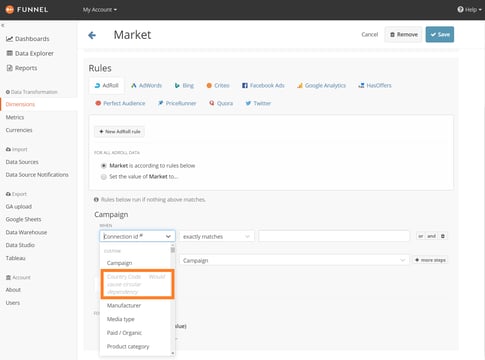Click the Twitter bird icon
Screen dimensions: 485x360
click(x=248, y=103)
